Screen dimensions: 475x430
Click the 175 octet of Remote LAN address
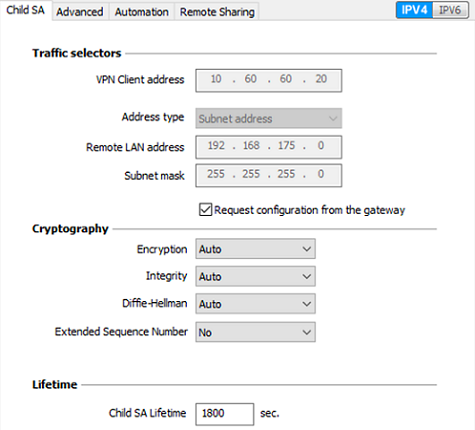coord(286,146)
